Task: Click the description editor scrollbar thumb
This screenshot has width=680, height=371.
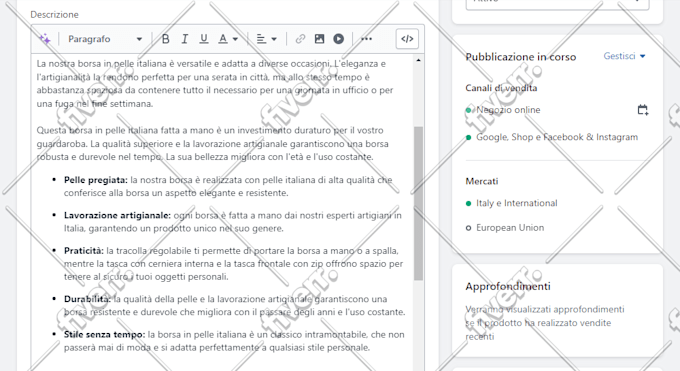Action: (418, 204)
